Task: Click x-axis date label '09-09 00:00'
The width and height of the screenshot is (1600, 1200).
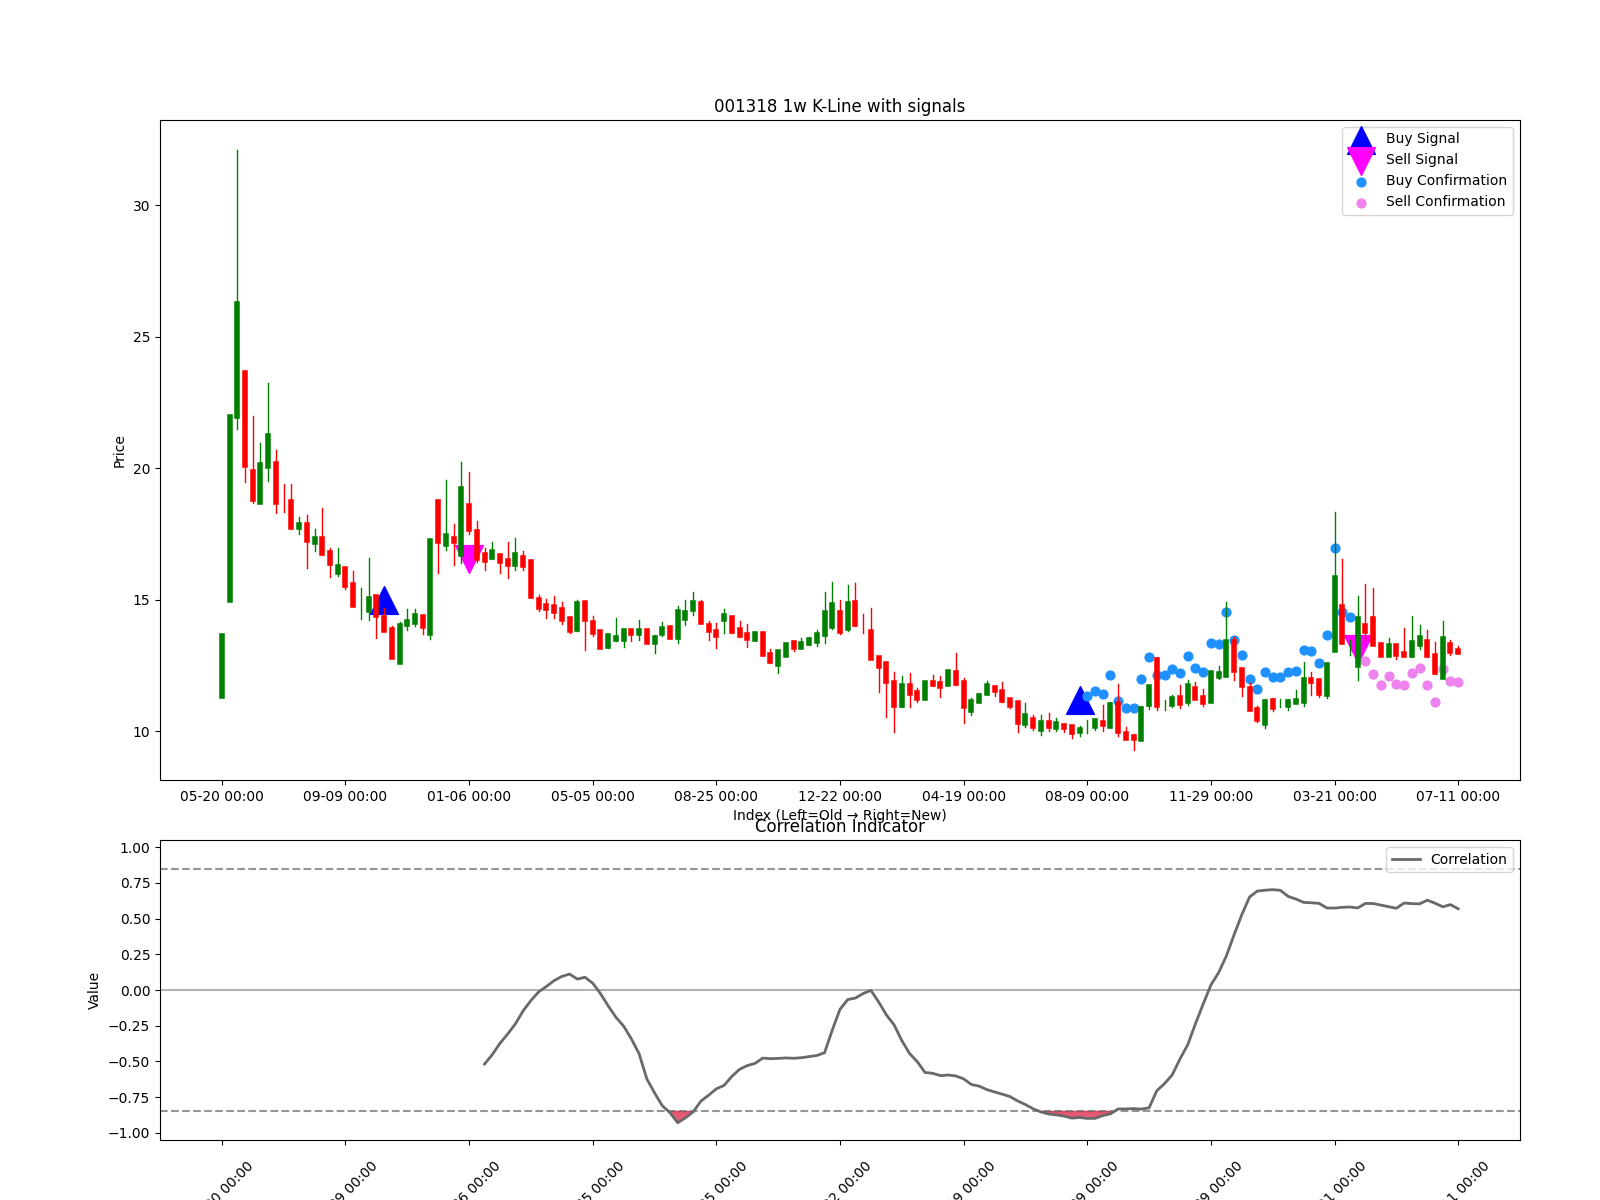Action: pos(345,797)
